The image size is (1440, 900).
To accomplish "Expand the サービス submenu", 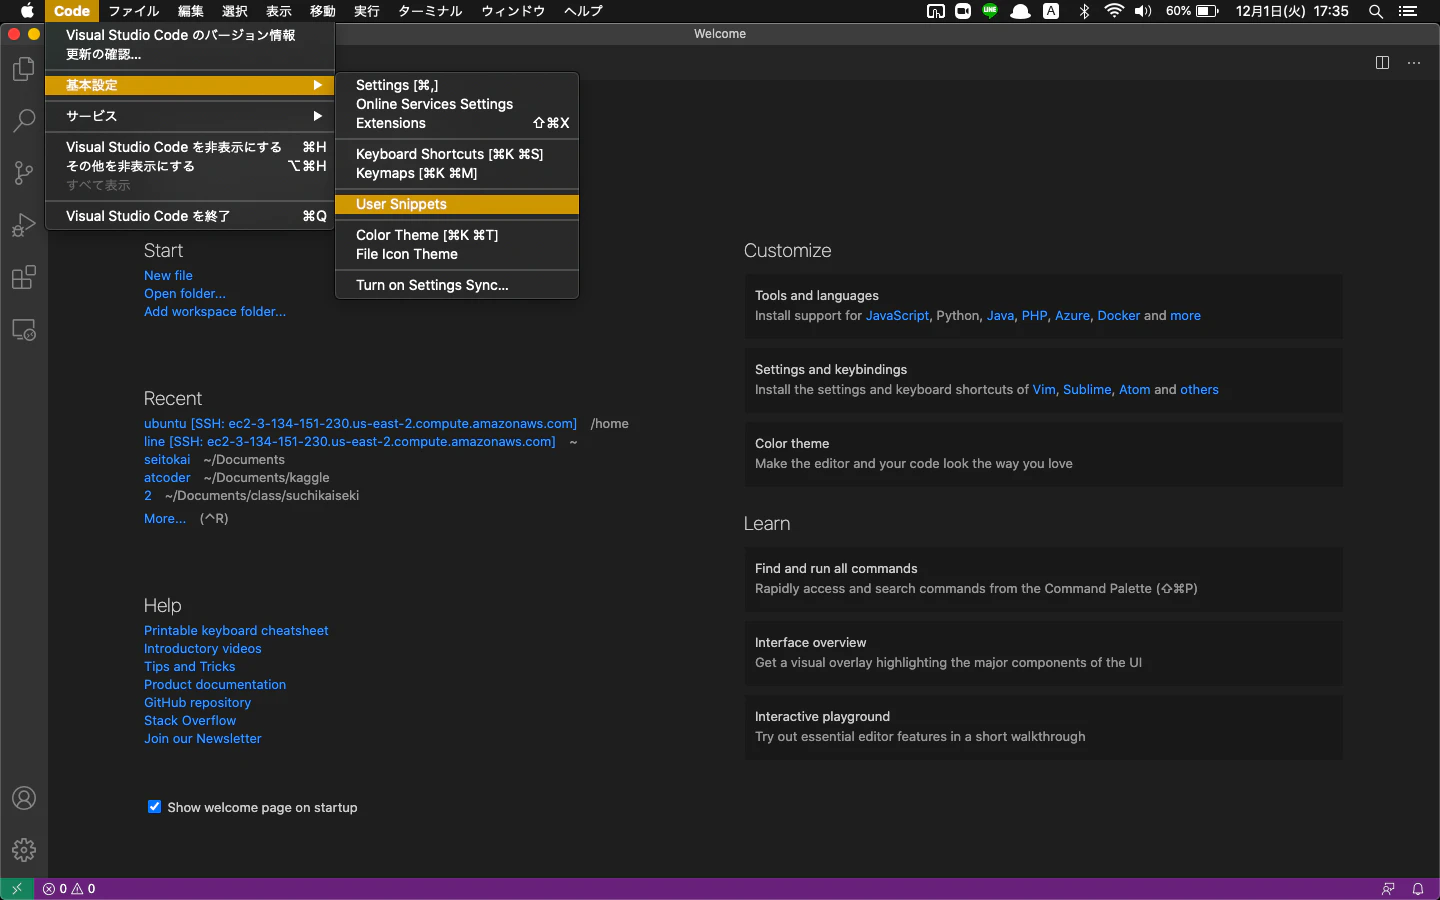I will pyautogui.click(x=190, y=116).
